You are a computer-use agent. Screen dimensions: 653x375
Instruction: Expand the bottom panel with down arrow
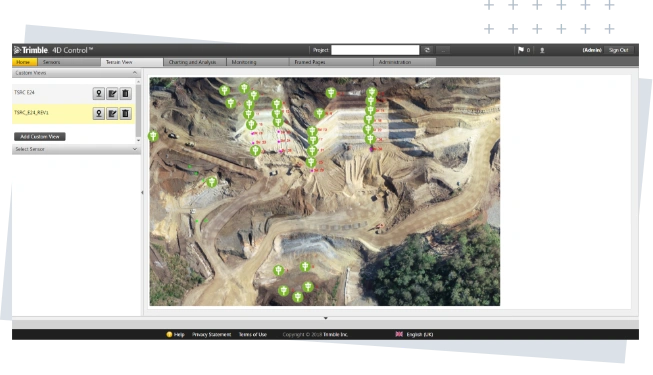(x=326, y=318)
